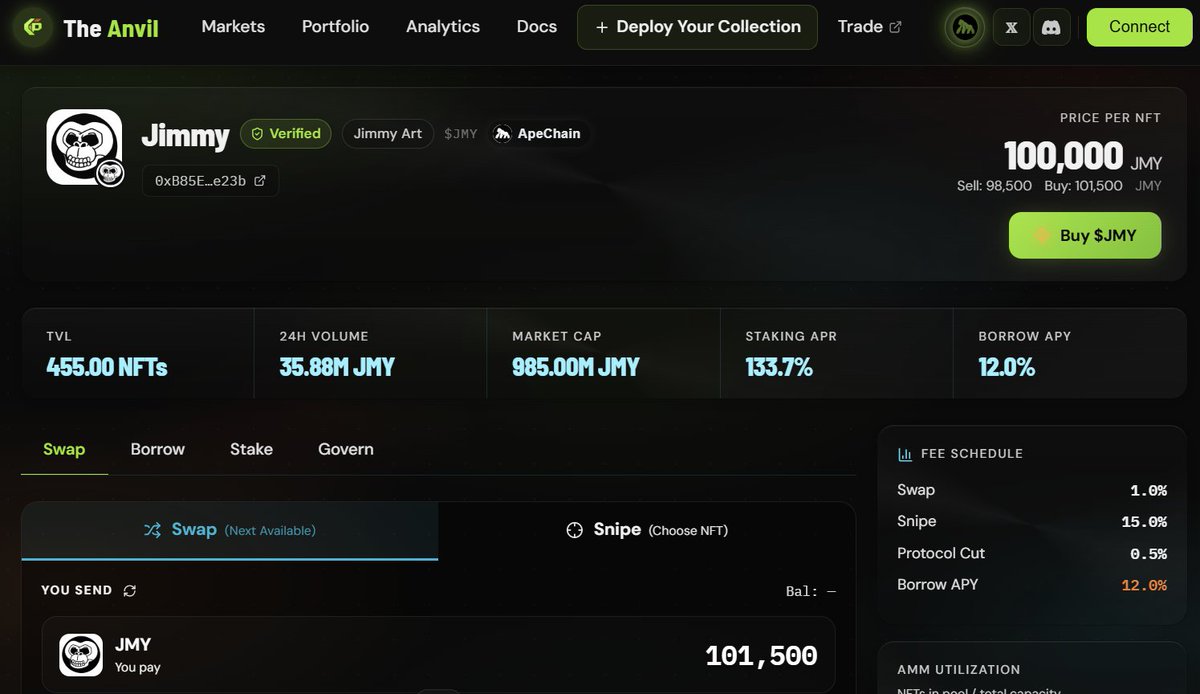Select the Swap tab under stats
This screenshot has height=694, width=1200.
pyautogui.click(x=64, y=449)
